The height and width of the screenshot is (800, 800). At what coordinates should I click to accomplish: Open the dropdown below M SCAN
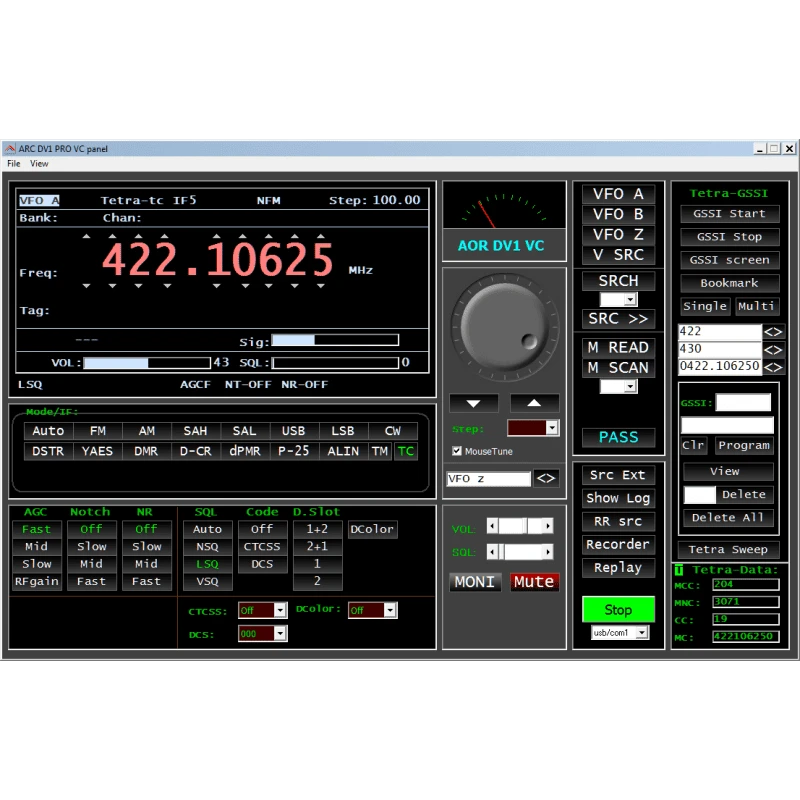(x=631, y=386)
